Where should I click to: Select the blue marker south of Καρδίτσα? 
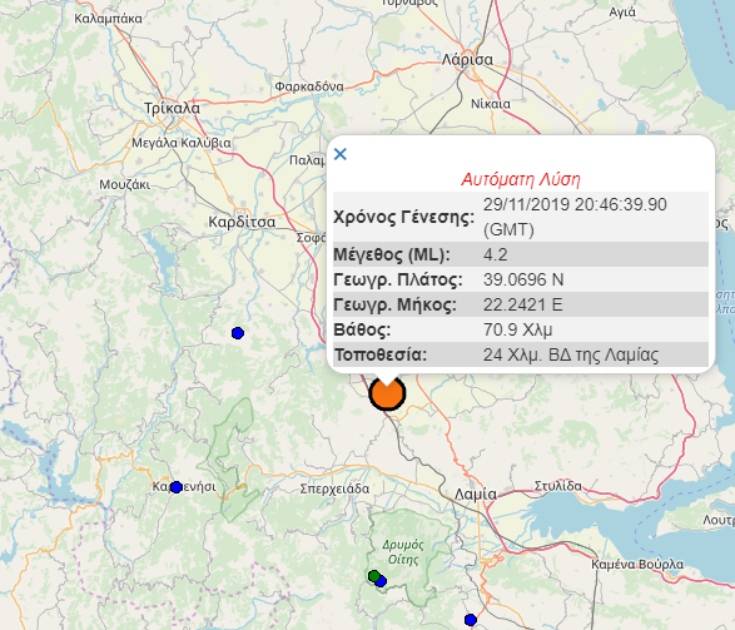click(x=237, y=333)
